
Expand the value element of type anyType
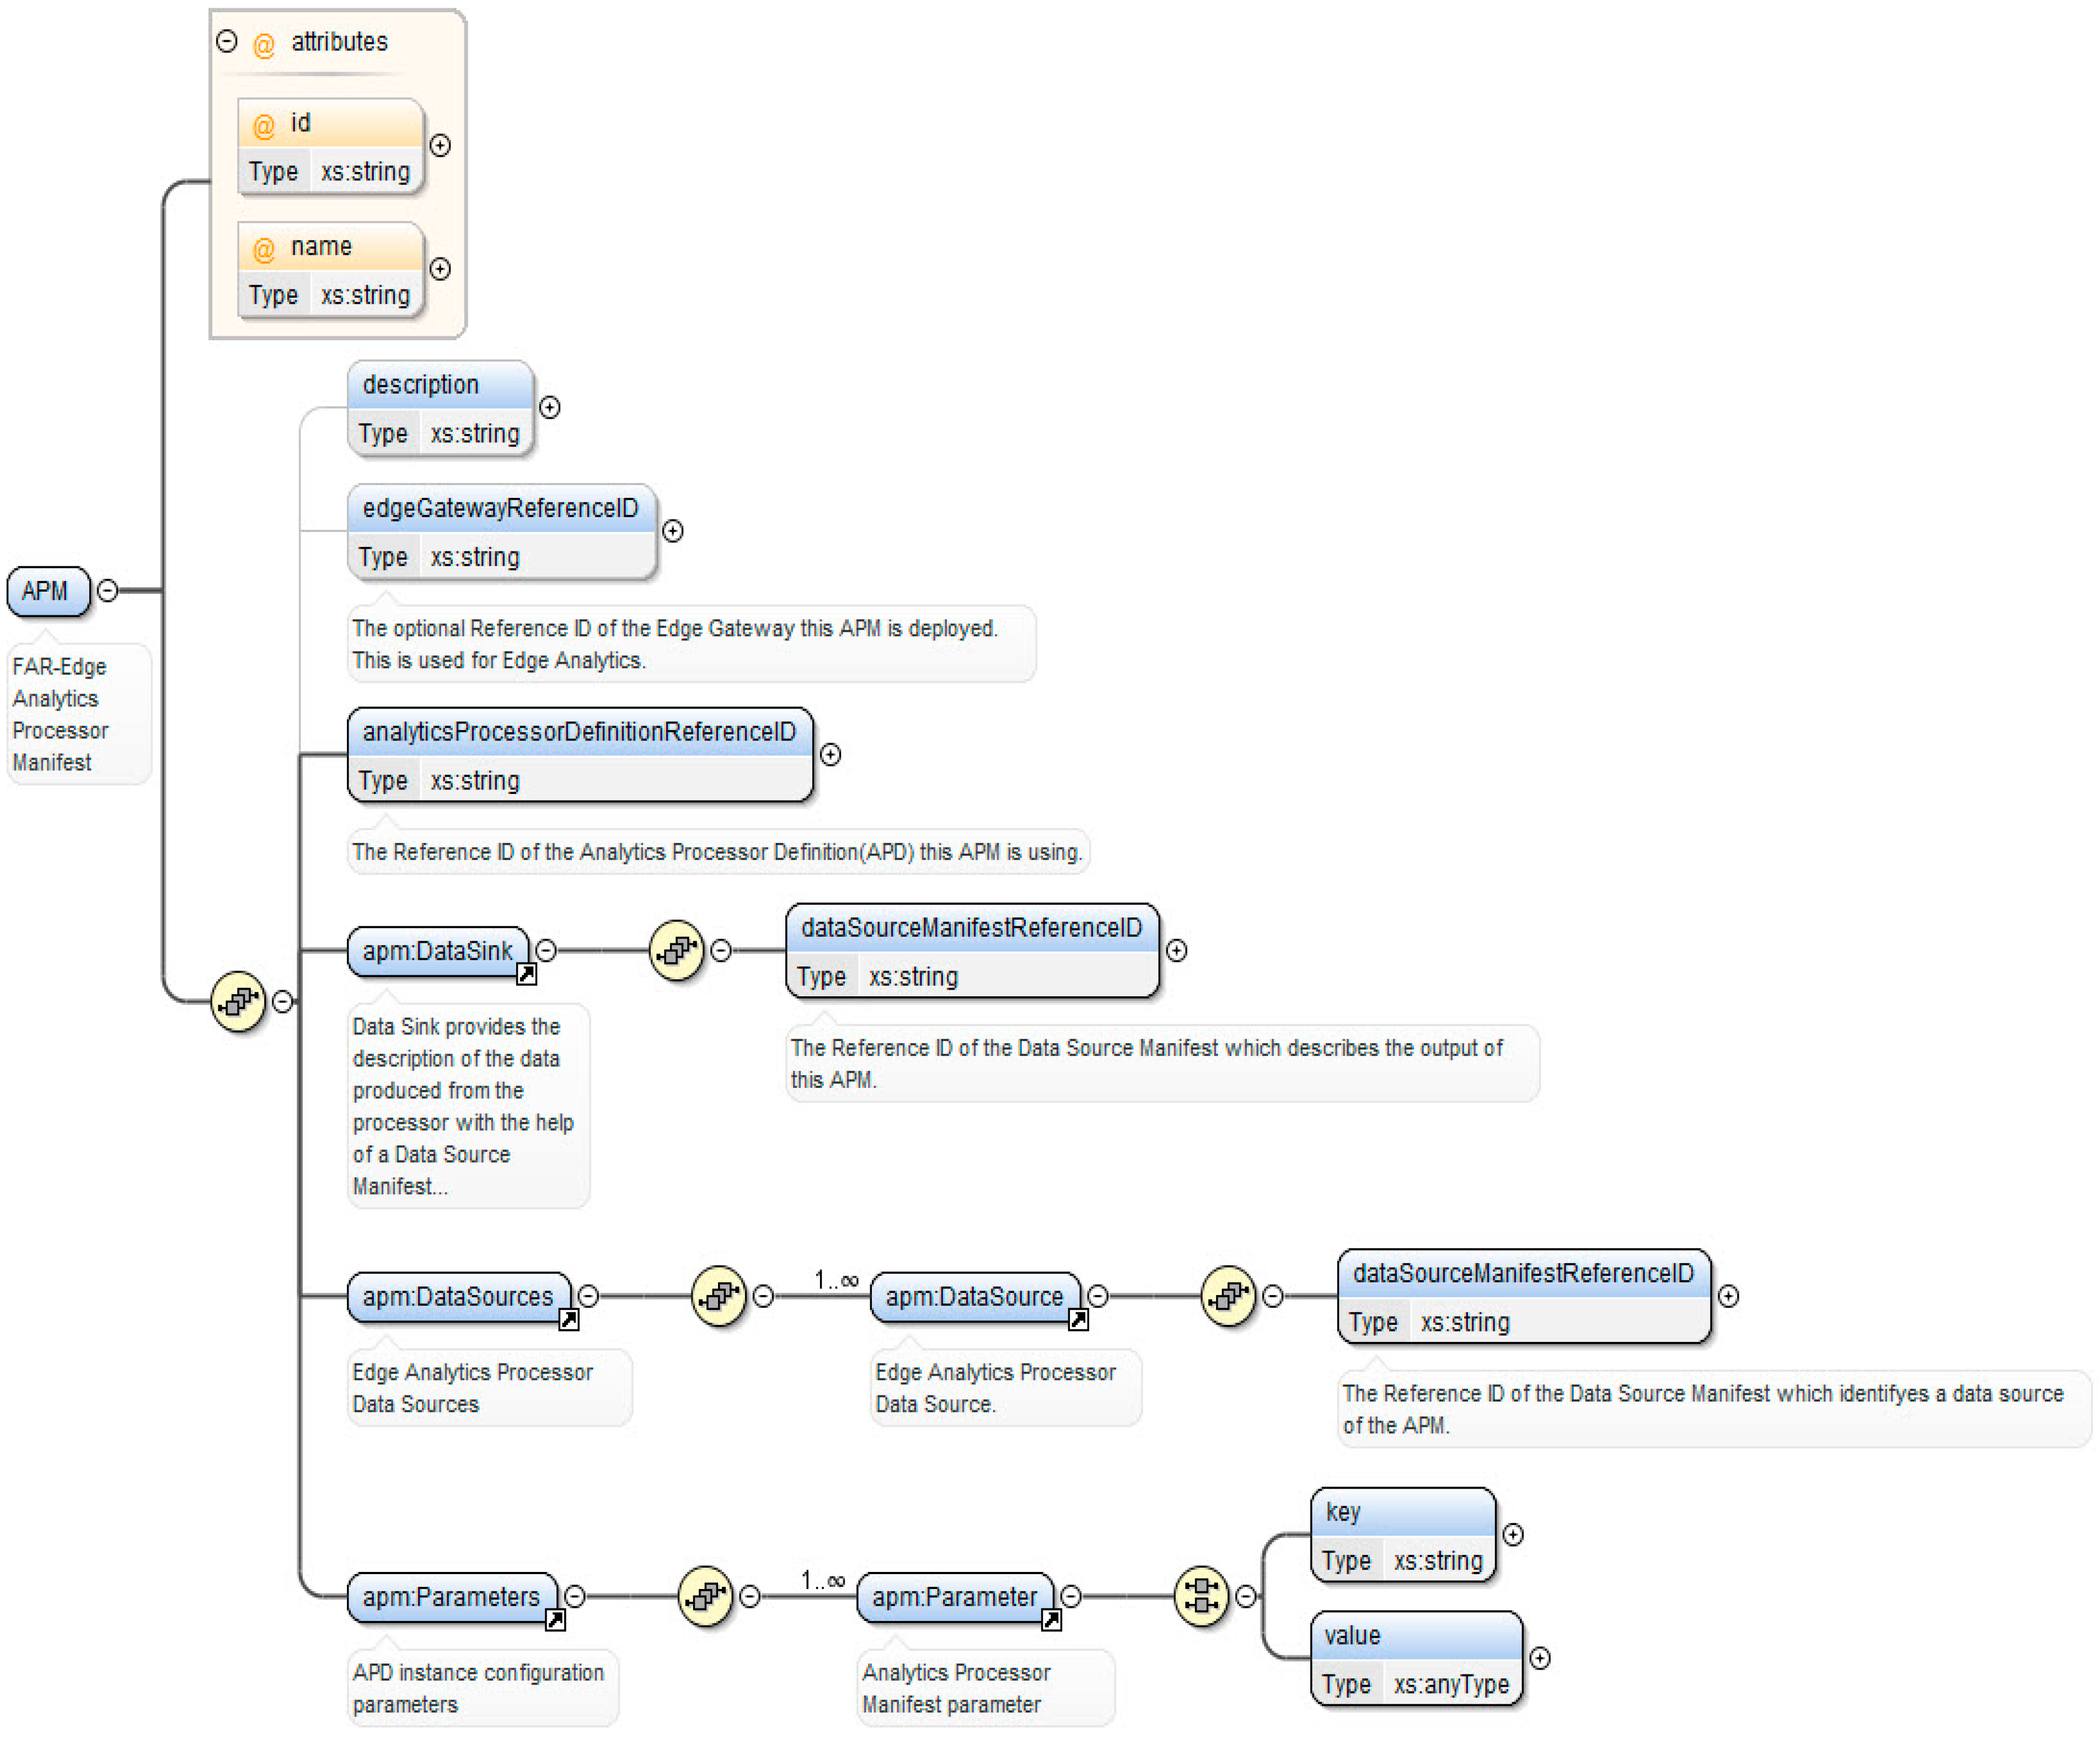[1540, 1659]
